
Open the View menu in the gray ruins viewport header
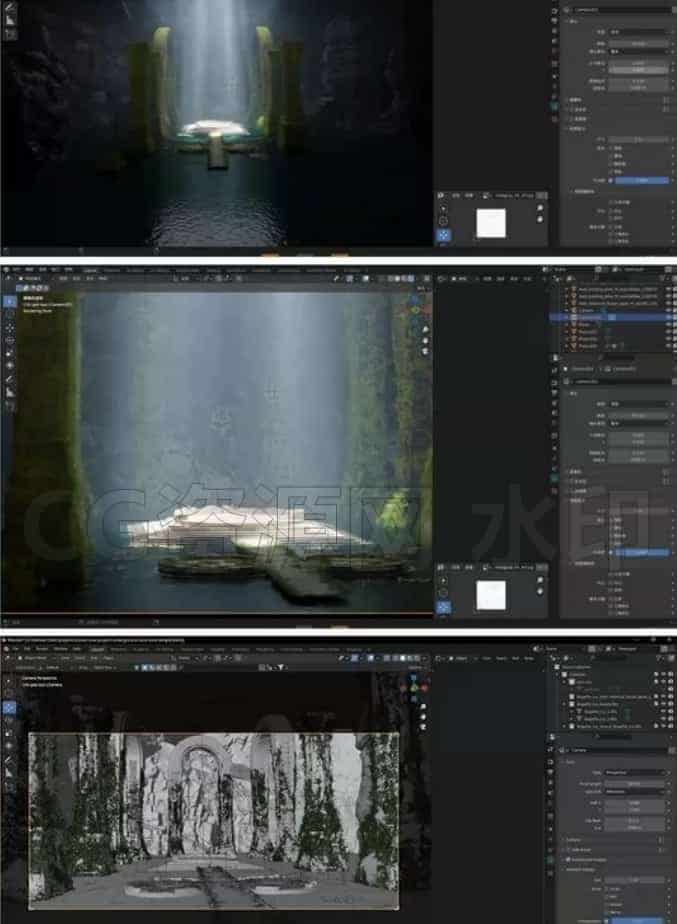pos(65,658)
